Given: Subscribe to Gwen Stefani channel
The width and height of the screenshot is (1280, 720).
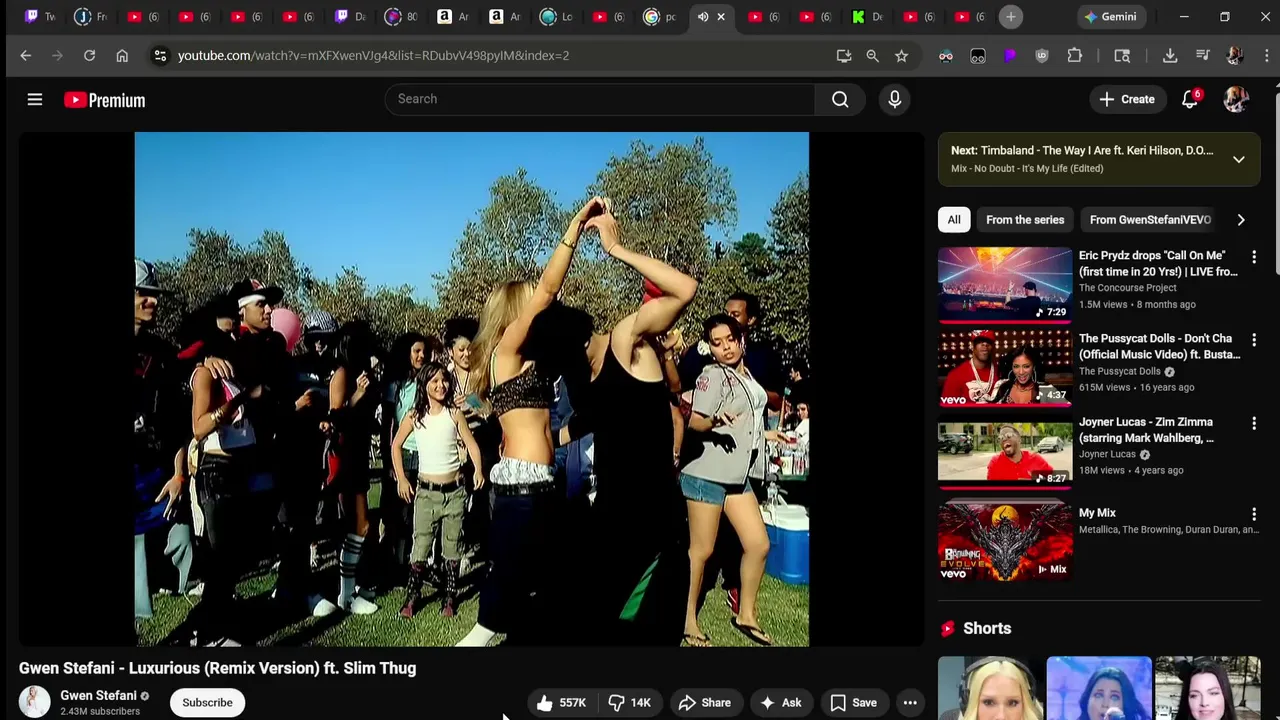Looking at the screenshot, I should pos(207,703).
